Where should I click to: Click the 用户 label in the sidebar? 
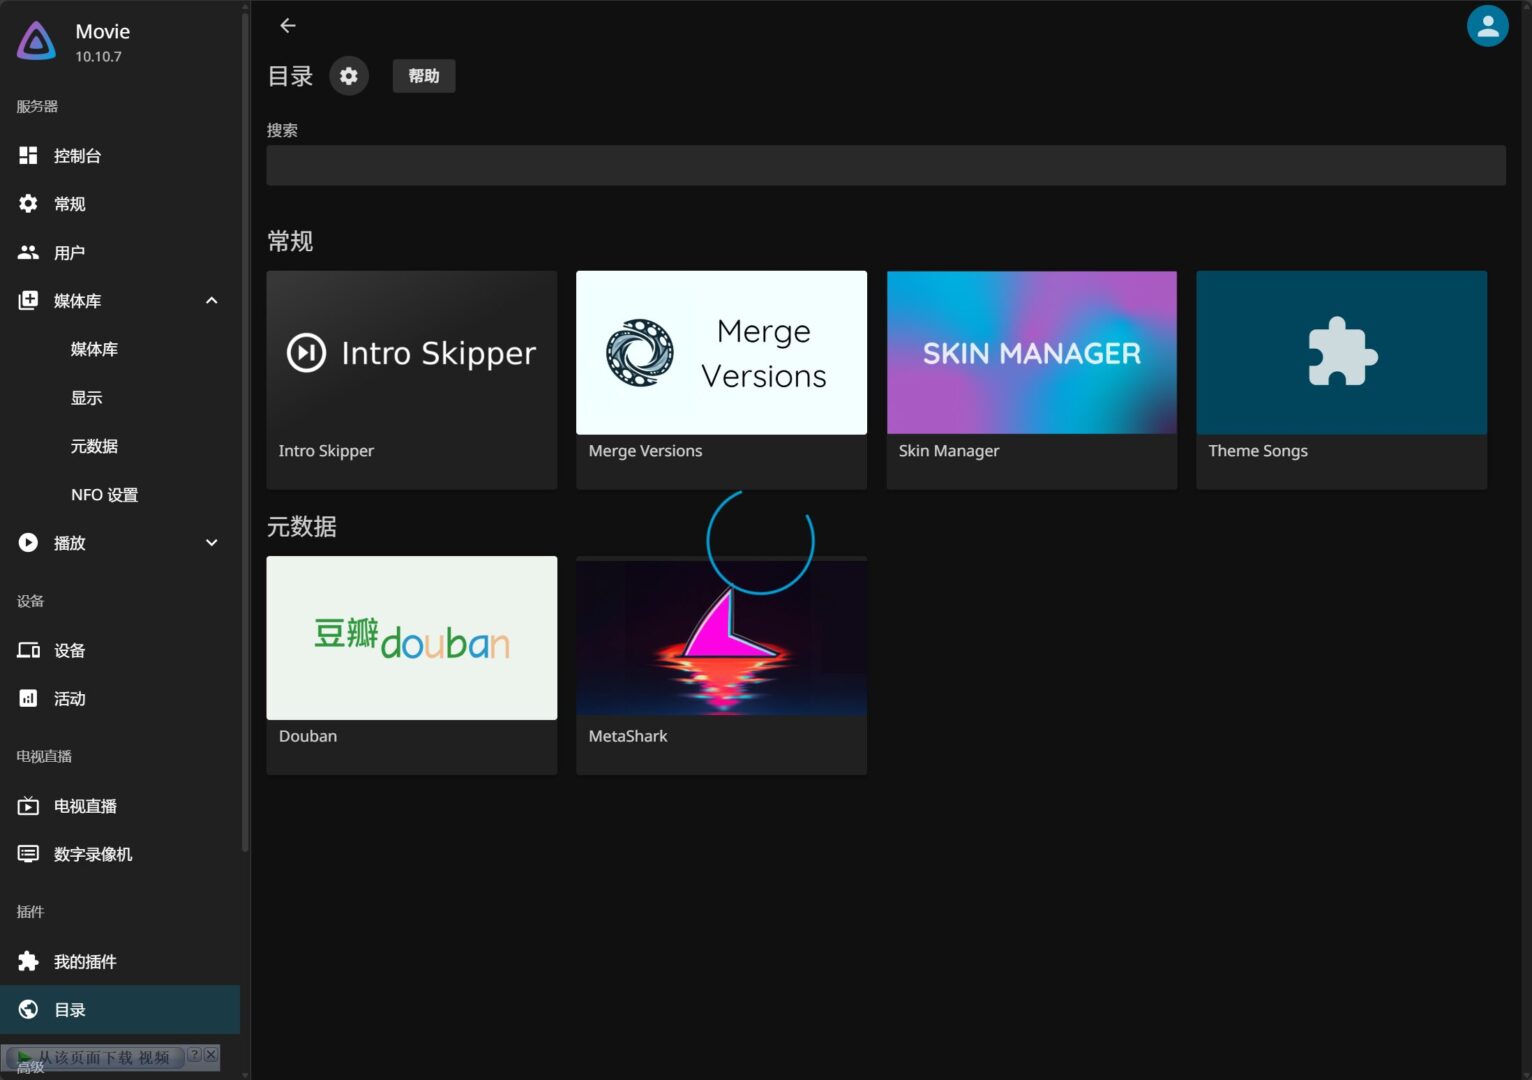coord(69,253)
